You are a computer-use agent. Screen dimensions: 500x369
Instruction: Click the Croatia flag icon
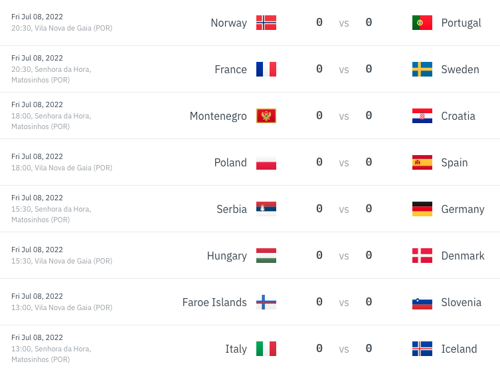[422, 116]
